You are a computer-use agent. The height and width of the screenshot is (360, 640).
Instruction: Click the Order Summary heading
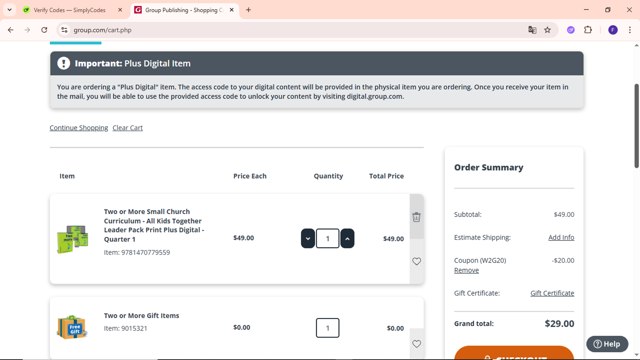489,167
